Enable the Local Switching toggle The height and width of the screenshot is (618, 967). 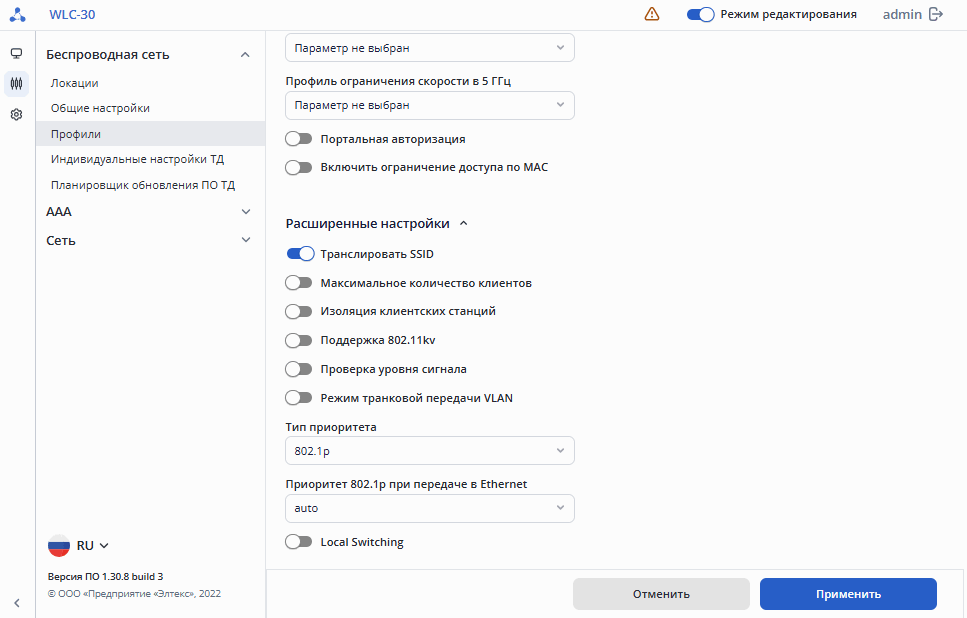[x=300, y=542]
